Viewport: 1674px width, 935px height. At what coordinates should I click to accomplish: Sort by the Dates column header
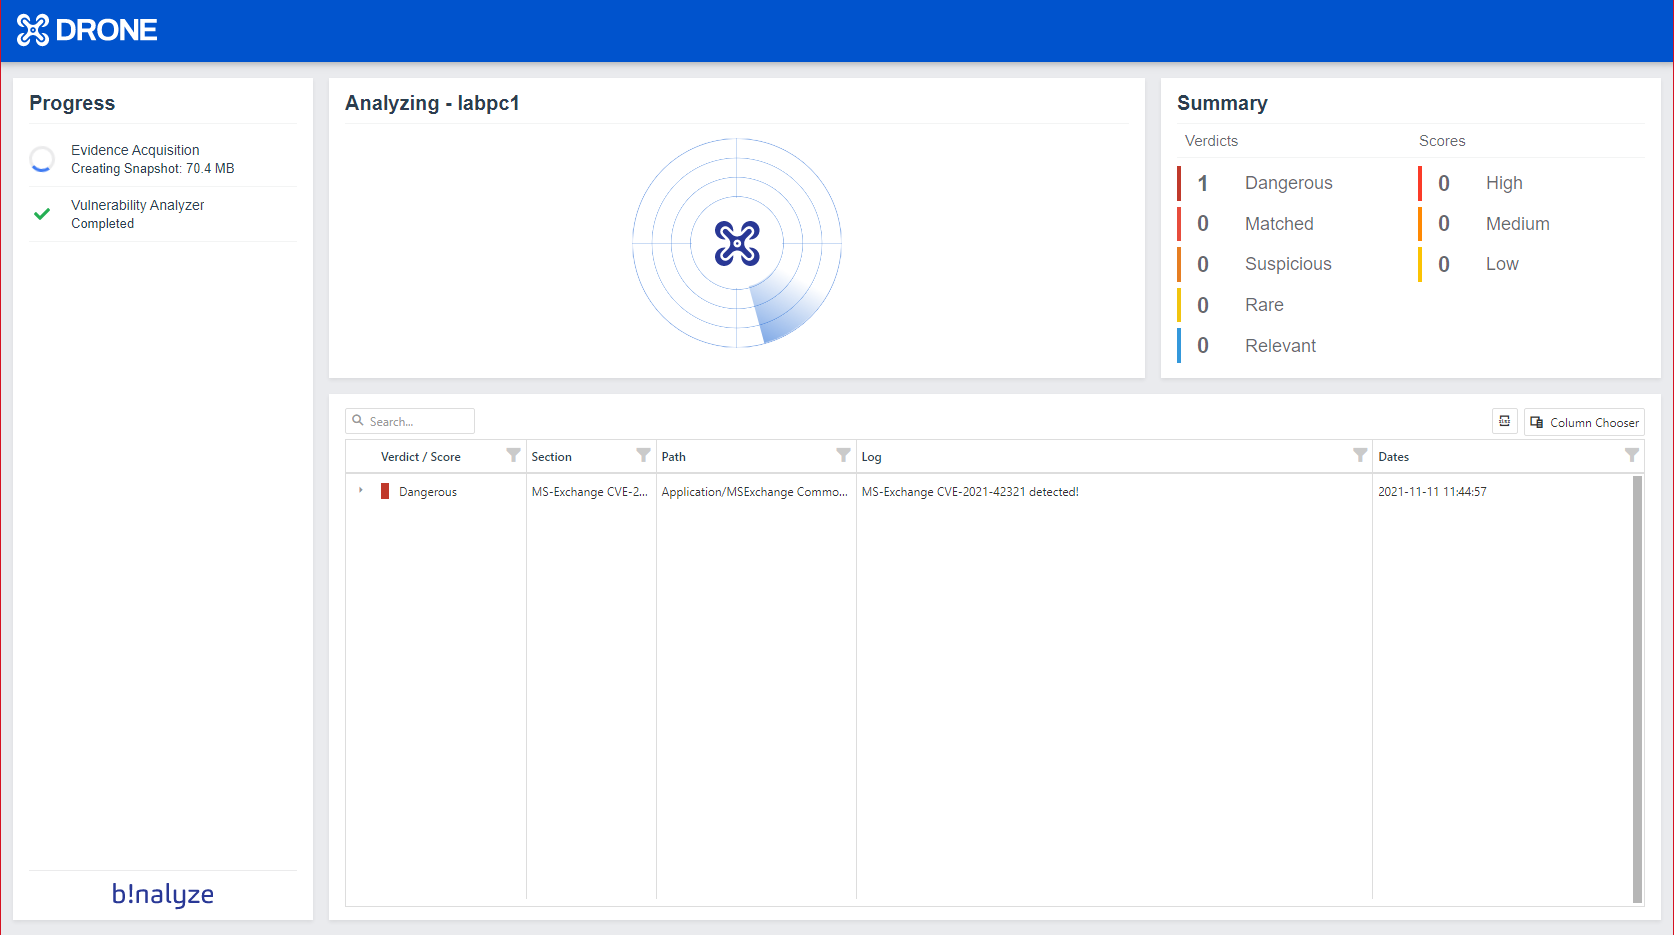click(x=1394, y=457)
